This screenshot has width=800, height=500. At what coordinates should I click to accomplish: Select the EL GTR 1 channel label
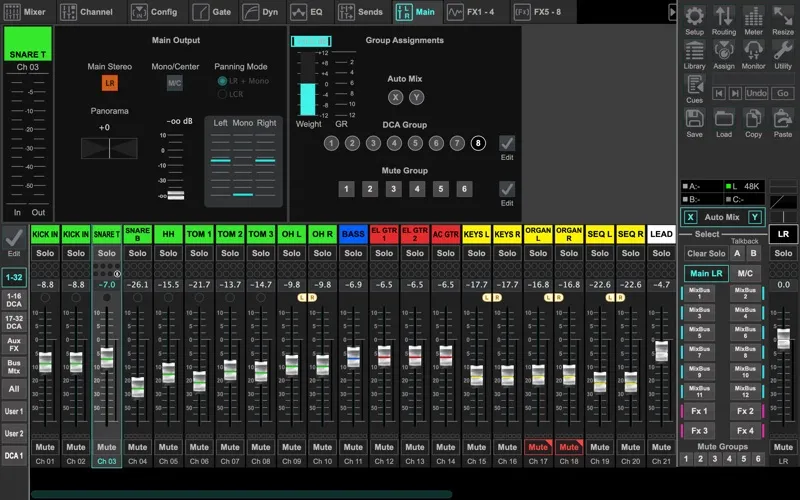tap(384, 234)
